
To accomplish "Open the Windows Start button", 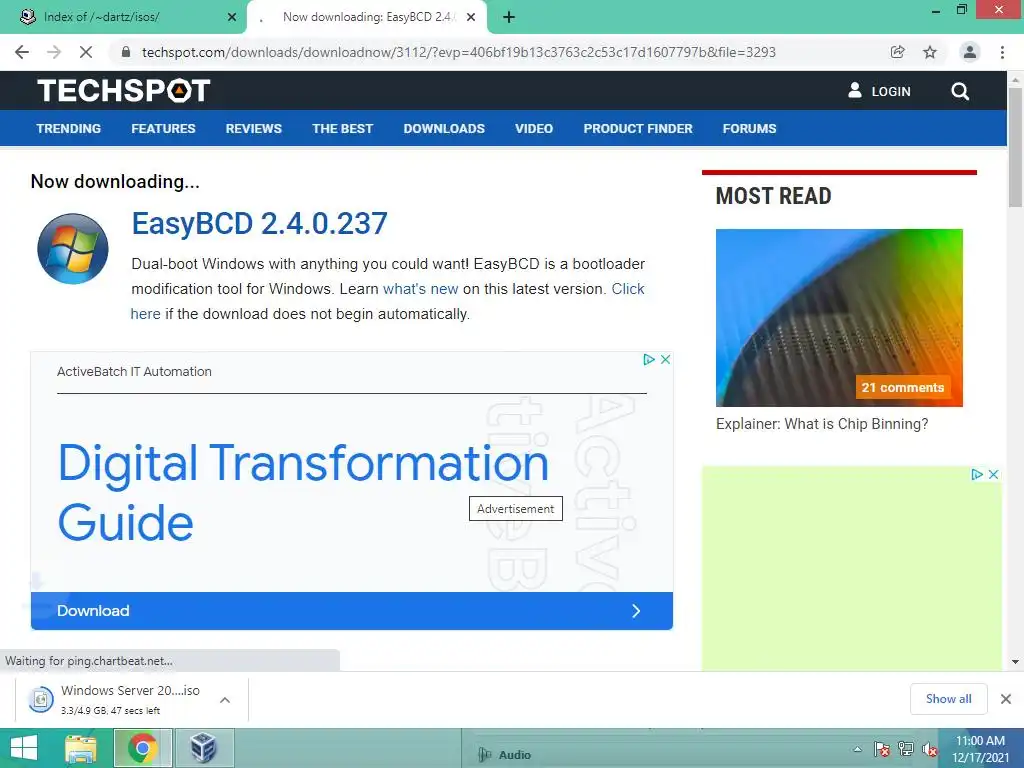I will click(25, 748).
